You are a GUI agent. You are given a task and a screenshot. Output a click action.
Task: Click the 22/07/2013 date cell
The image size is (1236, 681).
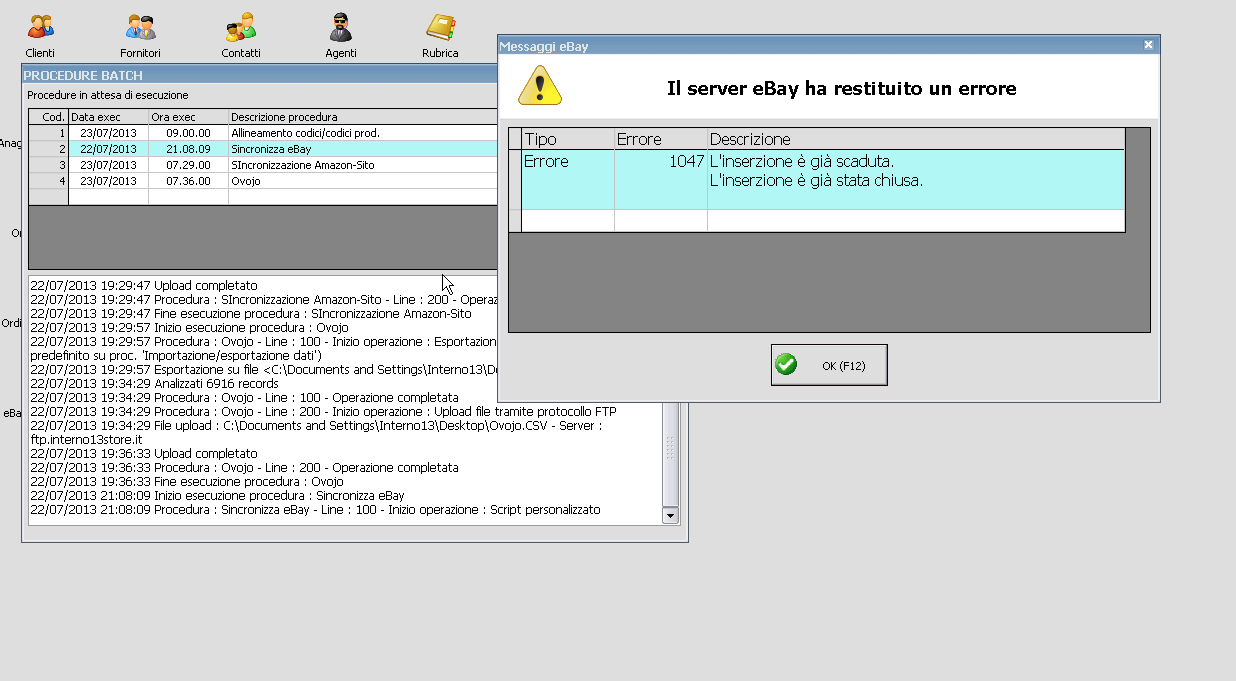[108, 148]
